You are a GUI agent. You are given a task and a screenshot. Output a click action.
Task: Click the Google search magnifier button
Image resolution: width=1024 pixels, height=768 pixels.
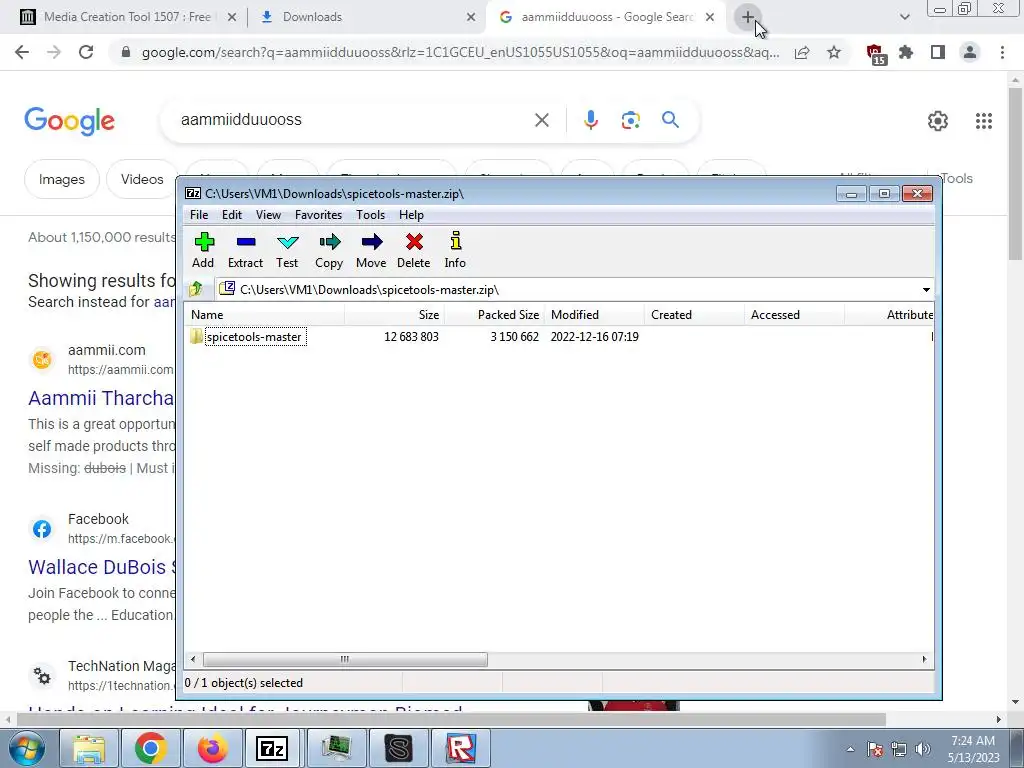(670, 120)
